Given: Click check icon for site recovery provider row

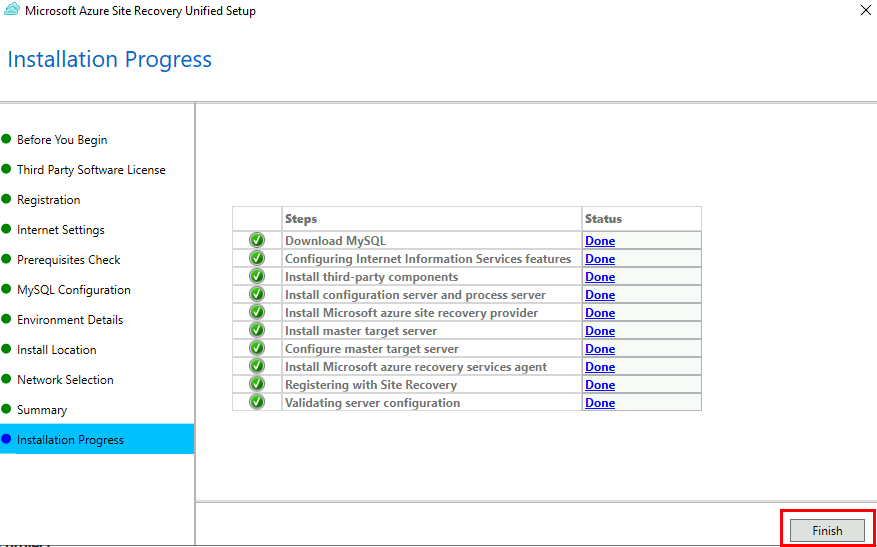Looking at the screenshot, I should coord(257,313).
